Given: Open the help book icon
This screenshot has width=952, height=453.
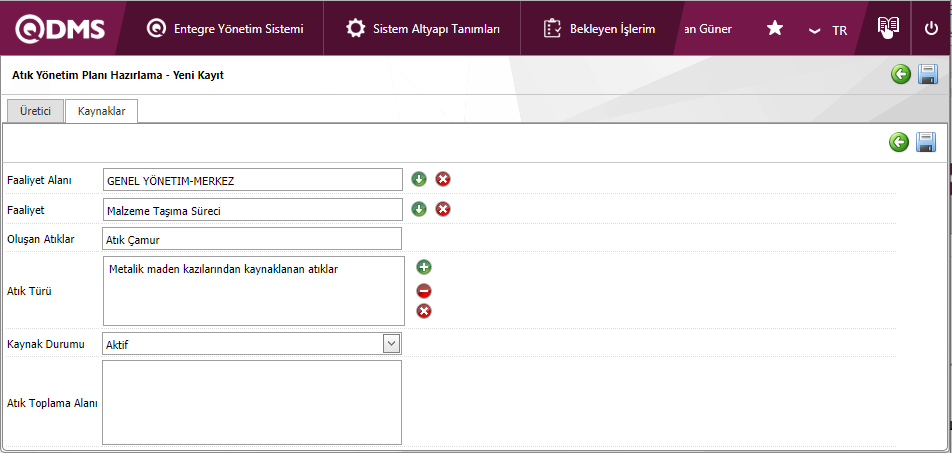Looking at the screenshot, I should [888, 27].
